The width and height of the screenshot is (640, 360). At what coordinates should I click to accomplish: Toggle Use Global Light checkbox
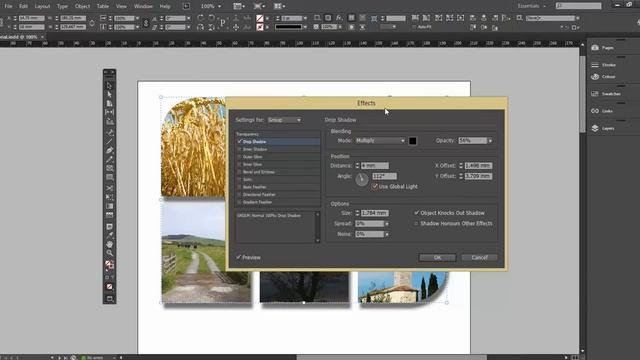pos(374,187)
